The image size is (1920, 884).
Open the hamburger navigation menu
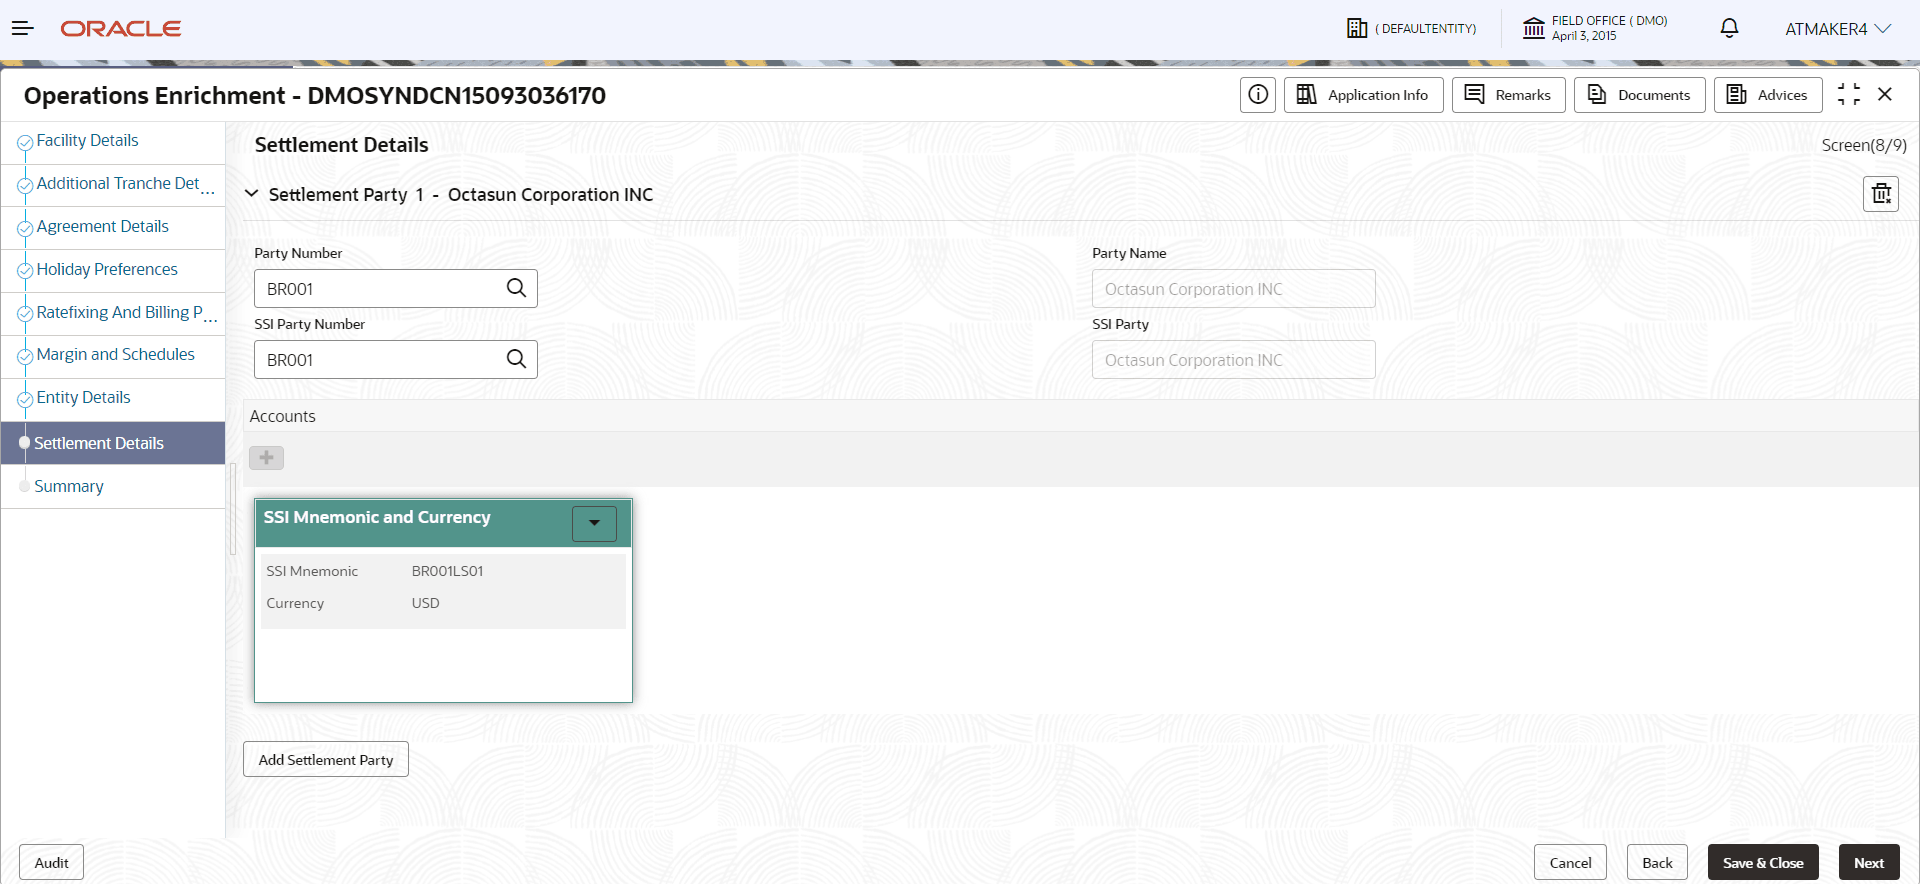point(22,28)
